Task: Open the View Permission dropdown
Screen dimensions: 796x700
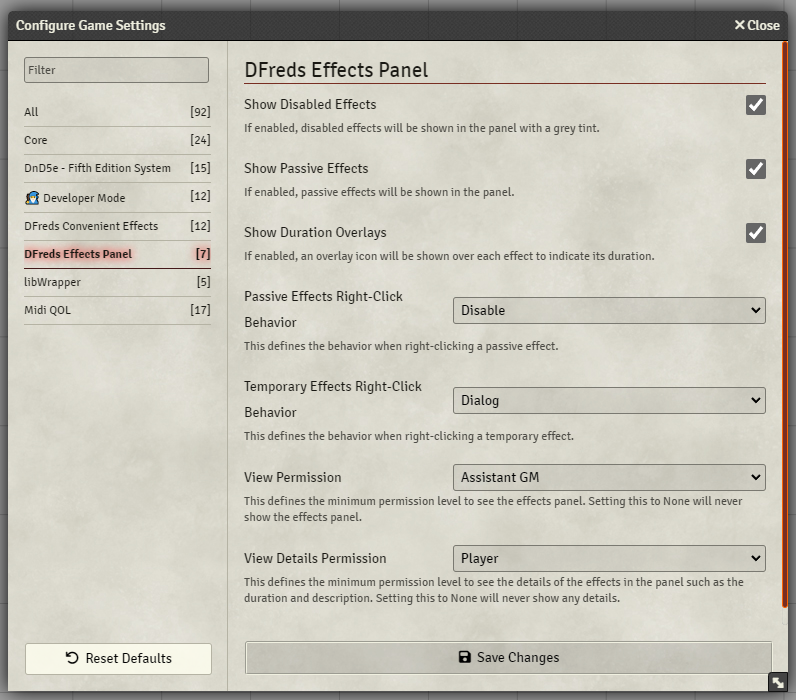Action: pos(609,477)
